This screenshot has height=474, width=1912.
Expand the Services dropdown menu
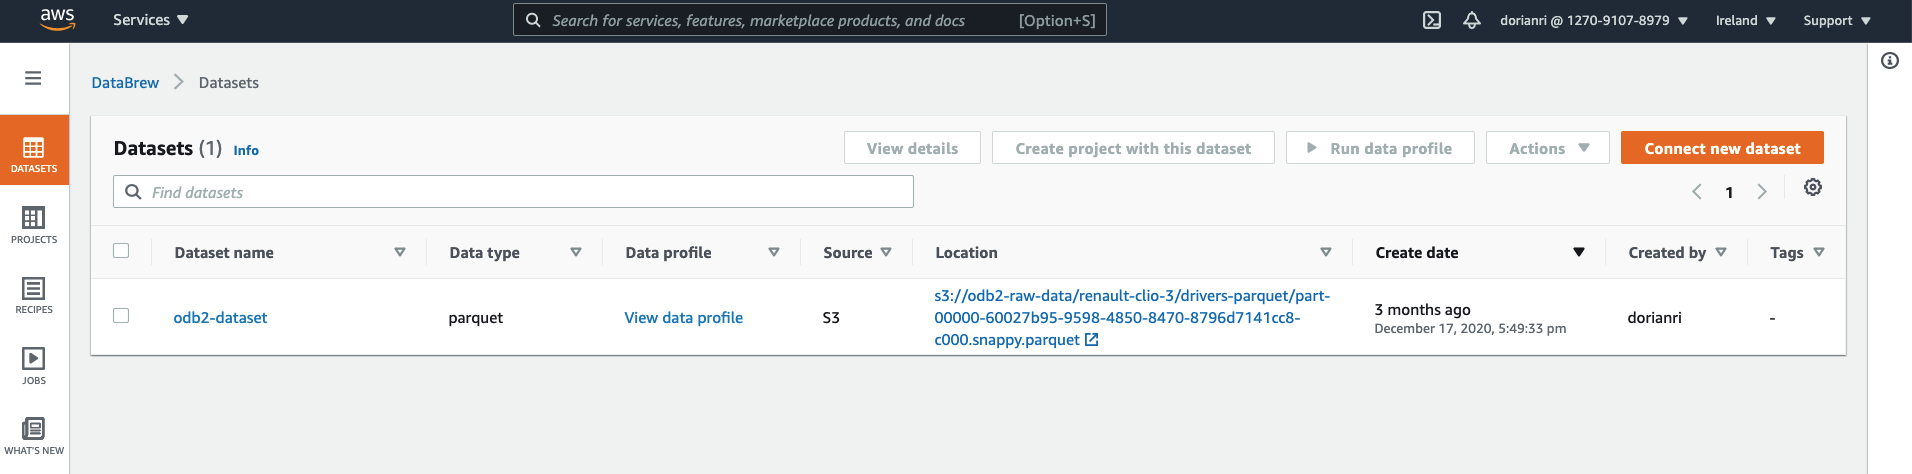tap(150, 20)
